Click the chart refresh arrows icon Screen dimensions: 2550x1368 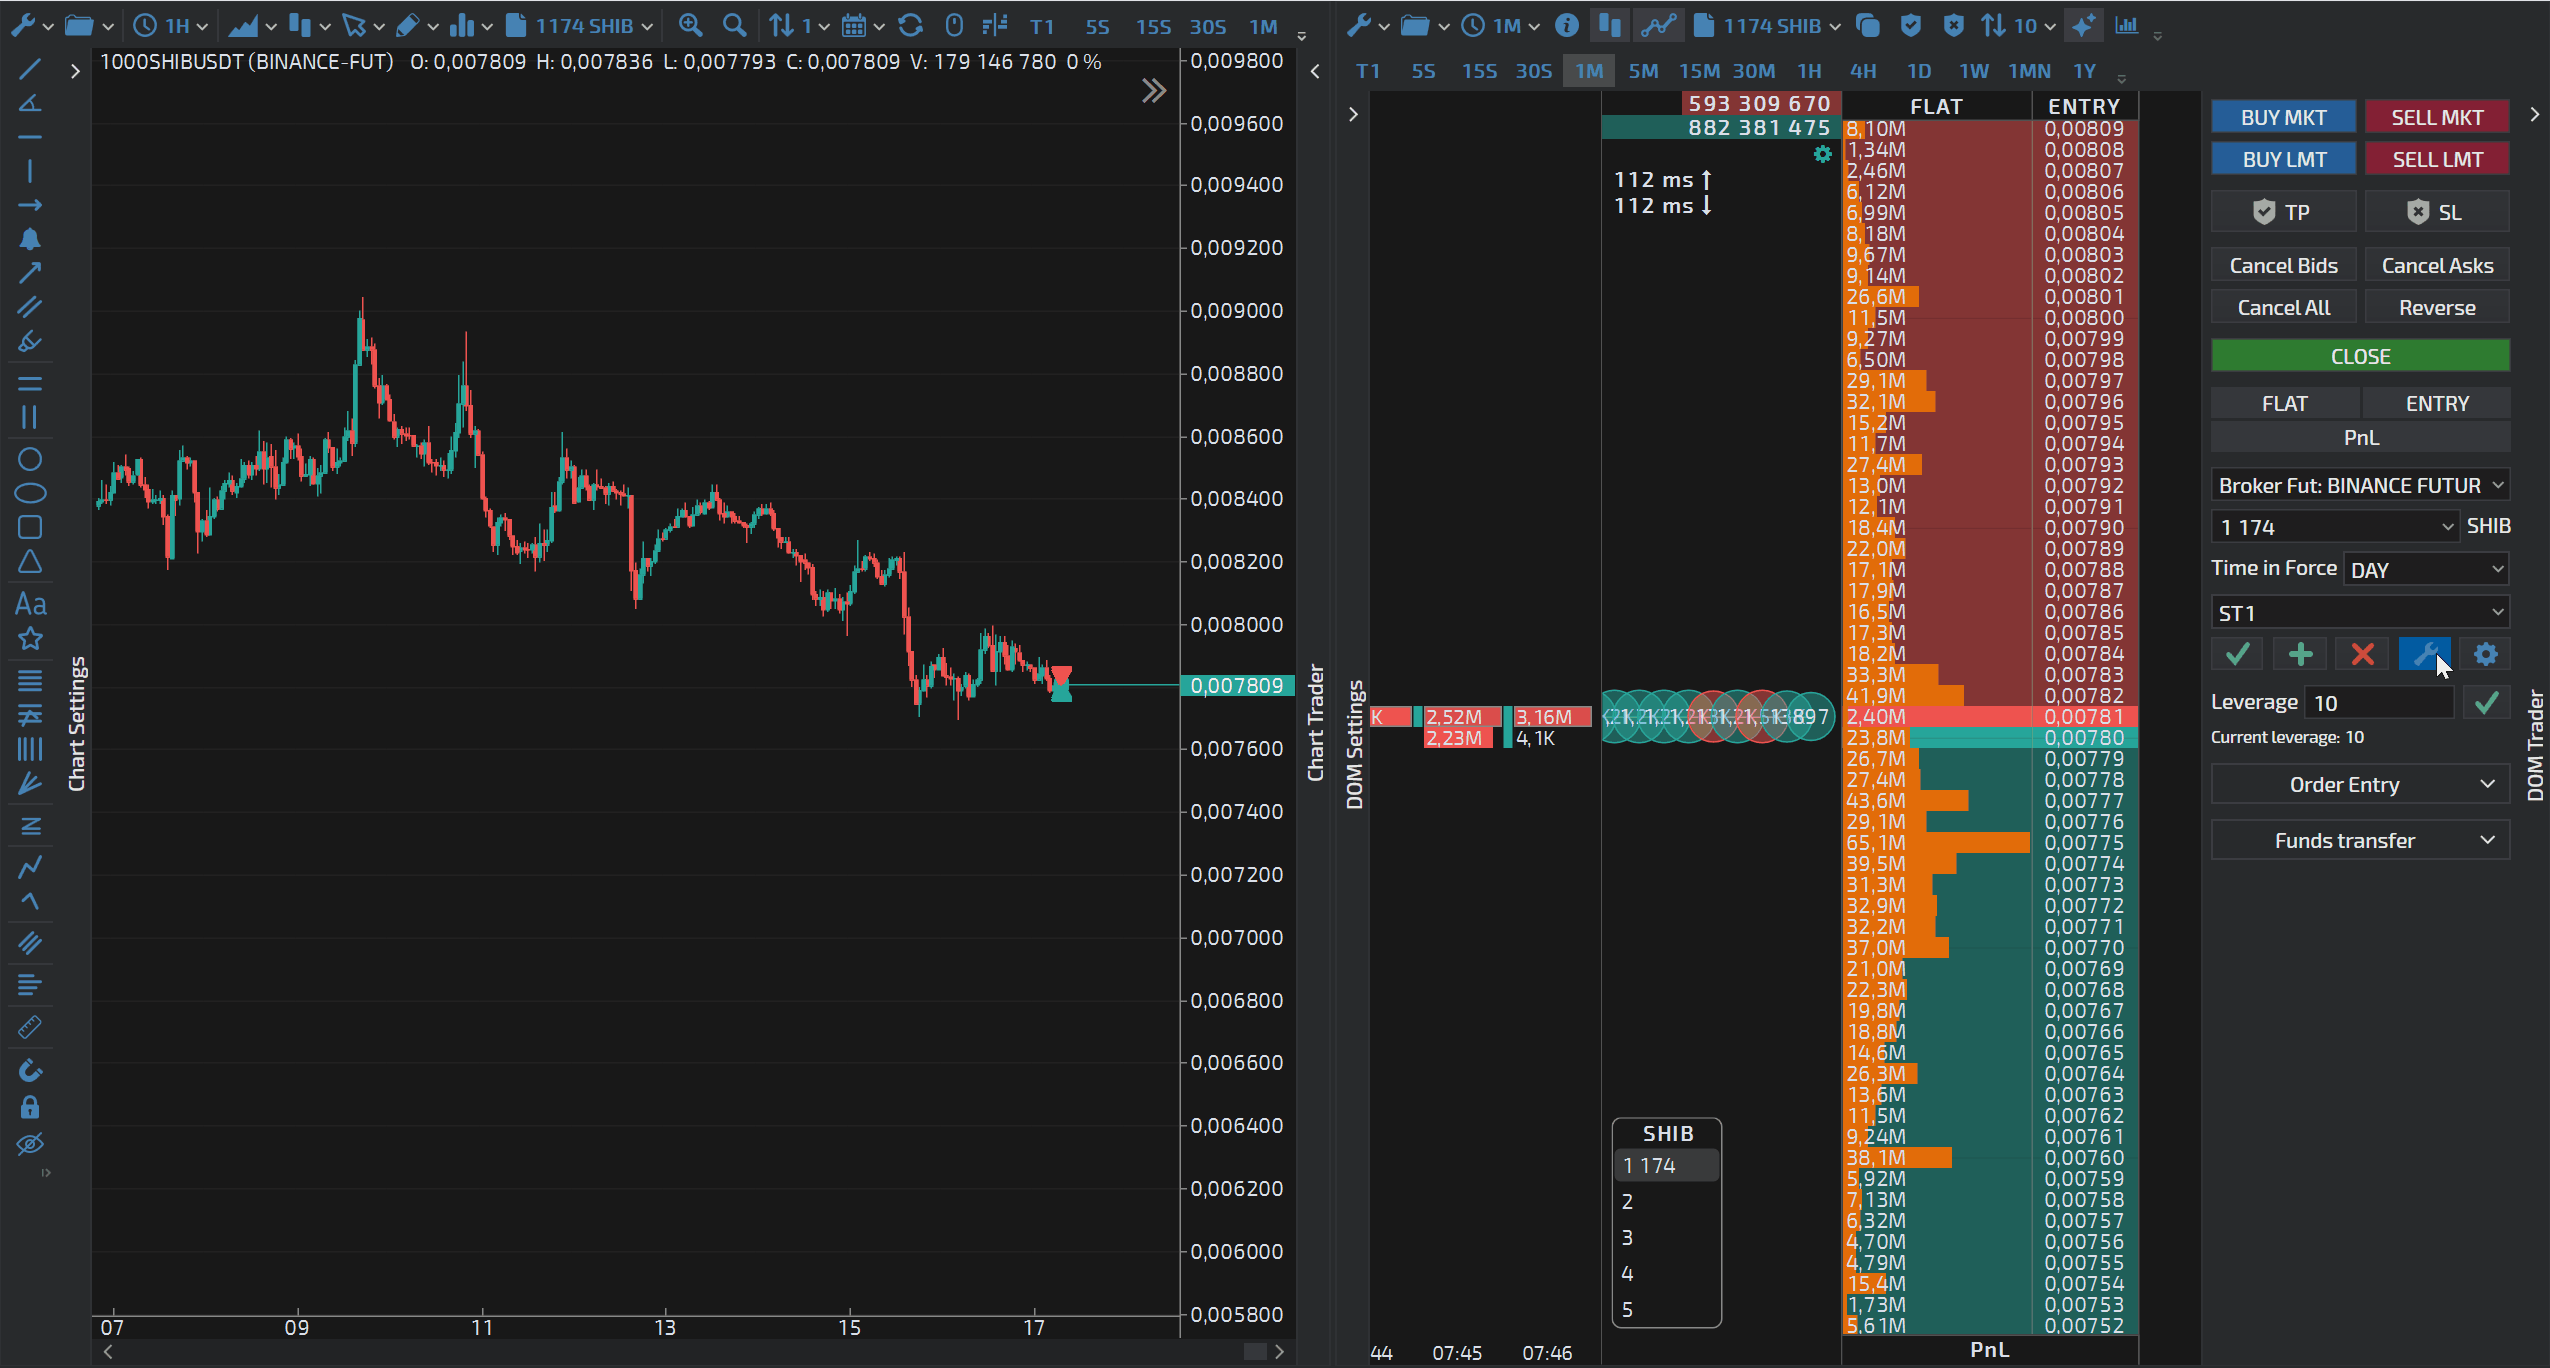point(910,26)
